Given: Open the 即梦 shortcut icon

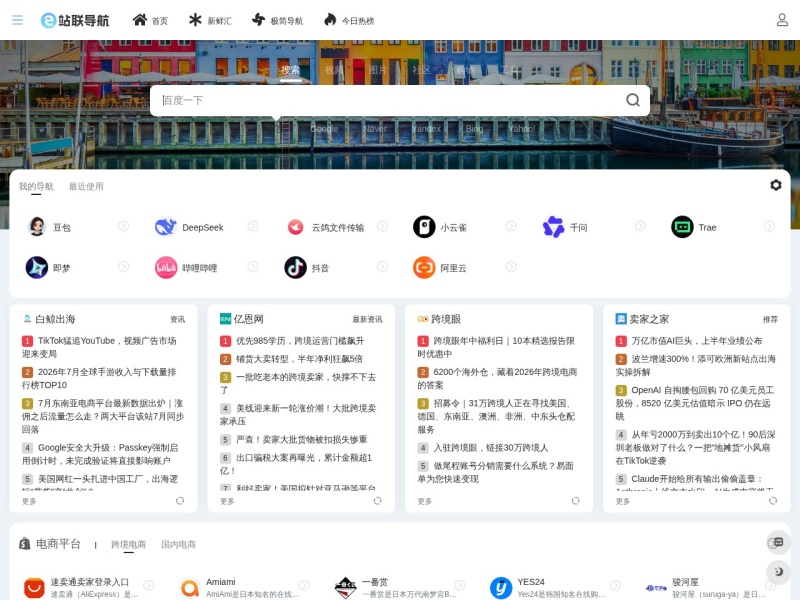Looking at the screenshot, I should coord(37,267).
